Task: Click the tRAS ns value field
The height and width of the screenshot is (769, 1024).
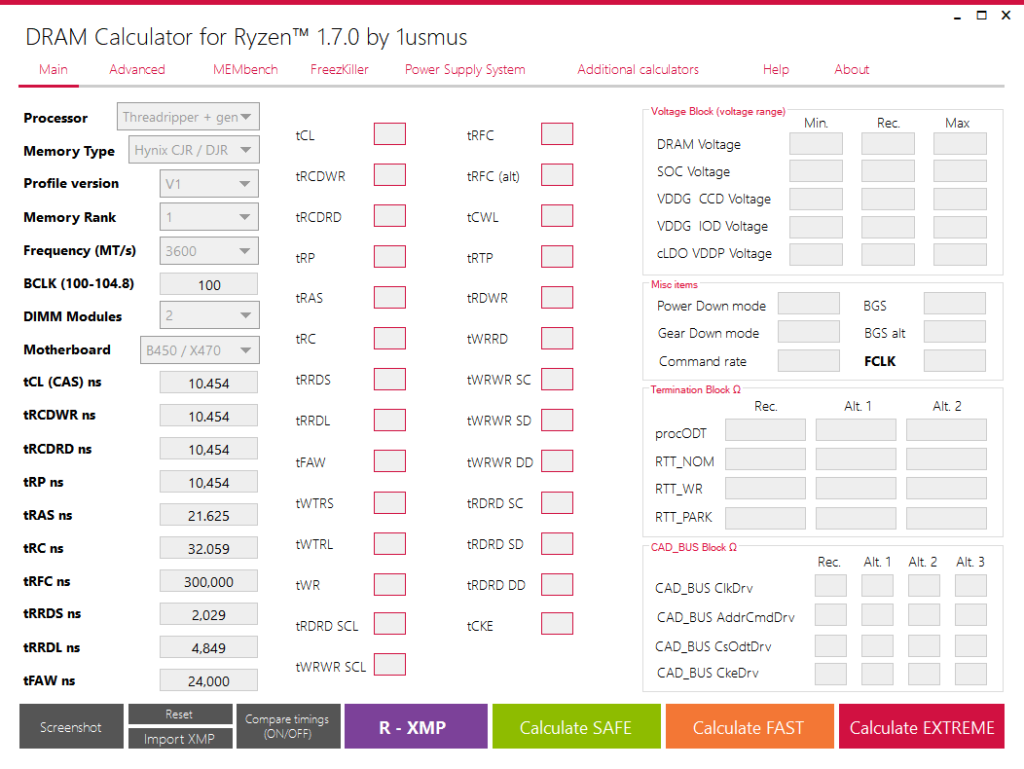Action: [x=209, y=516]
